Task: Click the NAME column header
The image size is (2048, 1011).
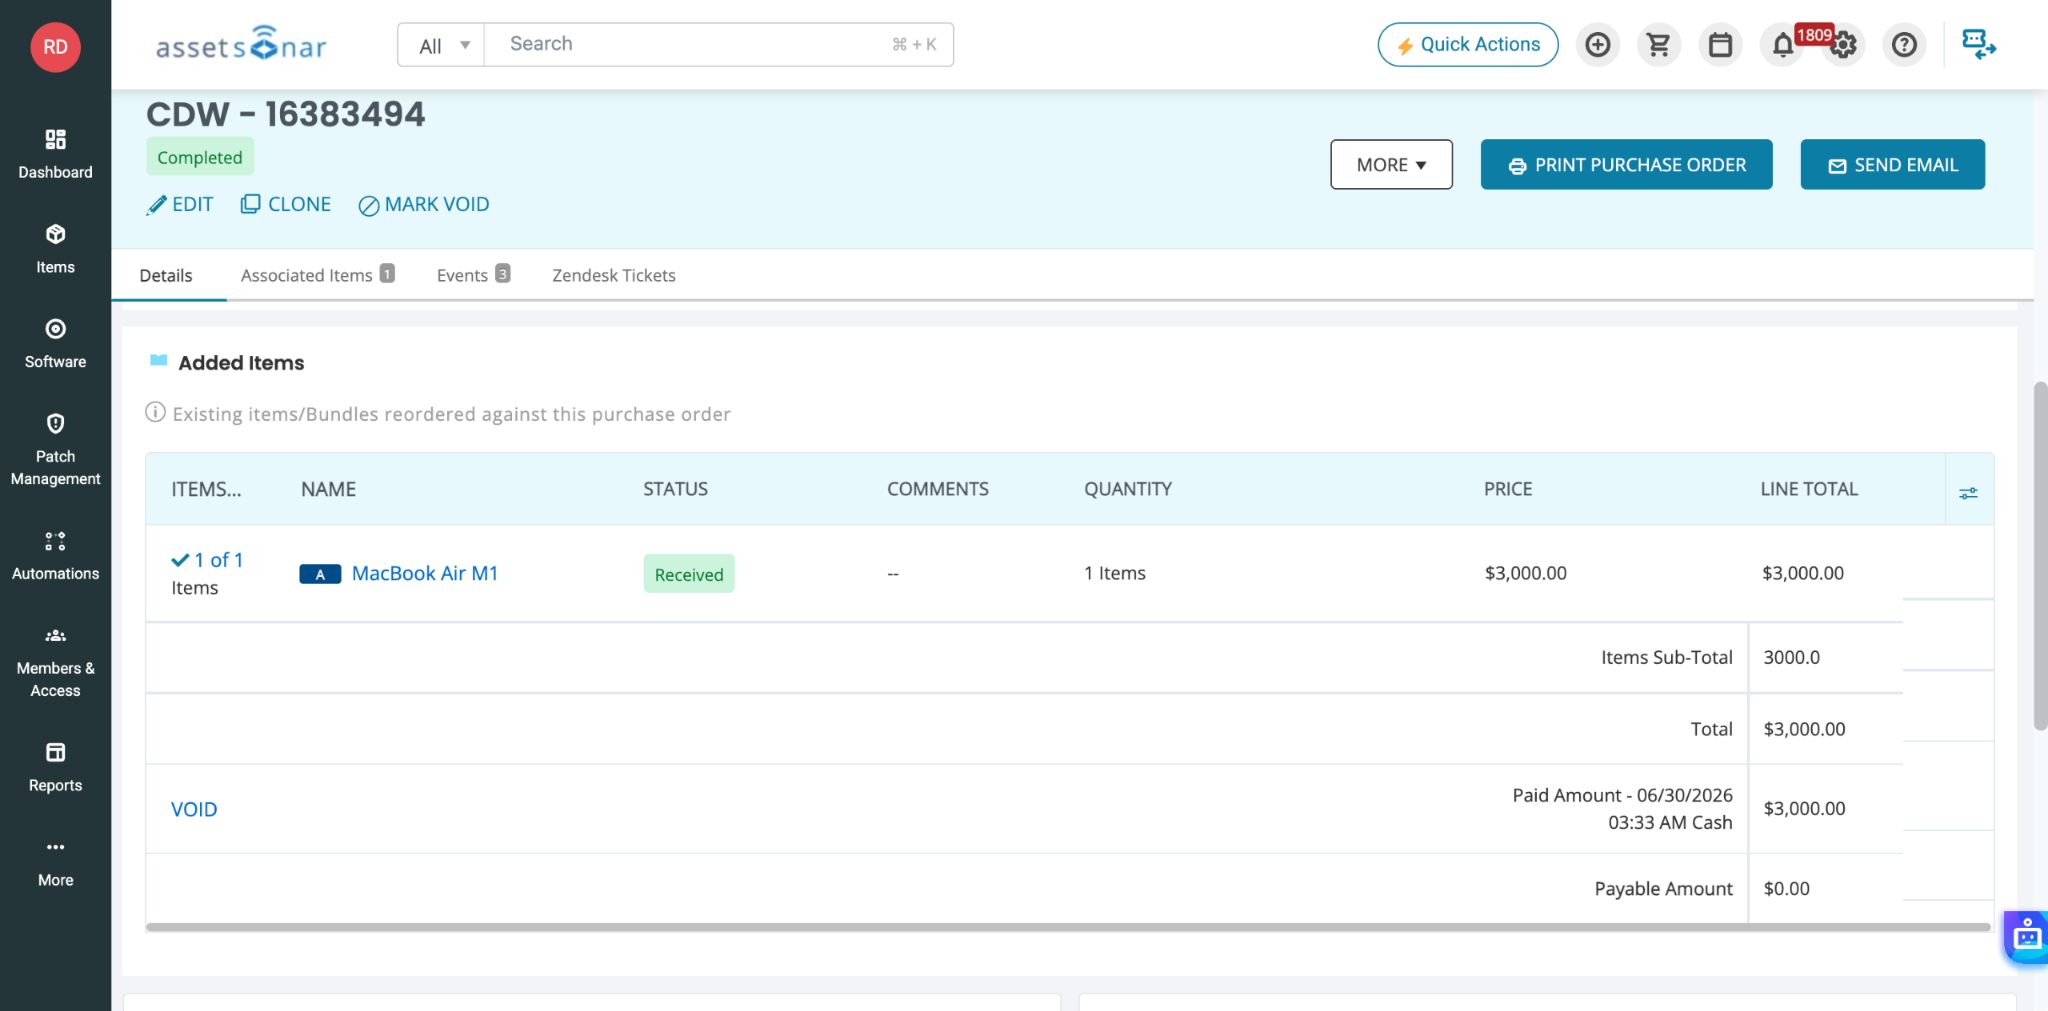Action: [329, 489]
